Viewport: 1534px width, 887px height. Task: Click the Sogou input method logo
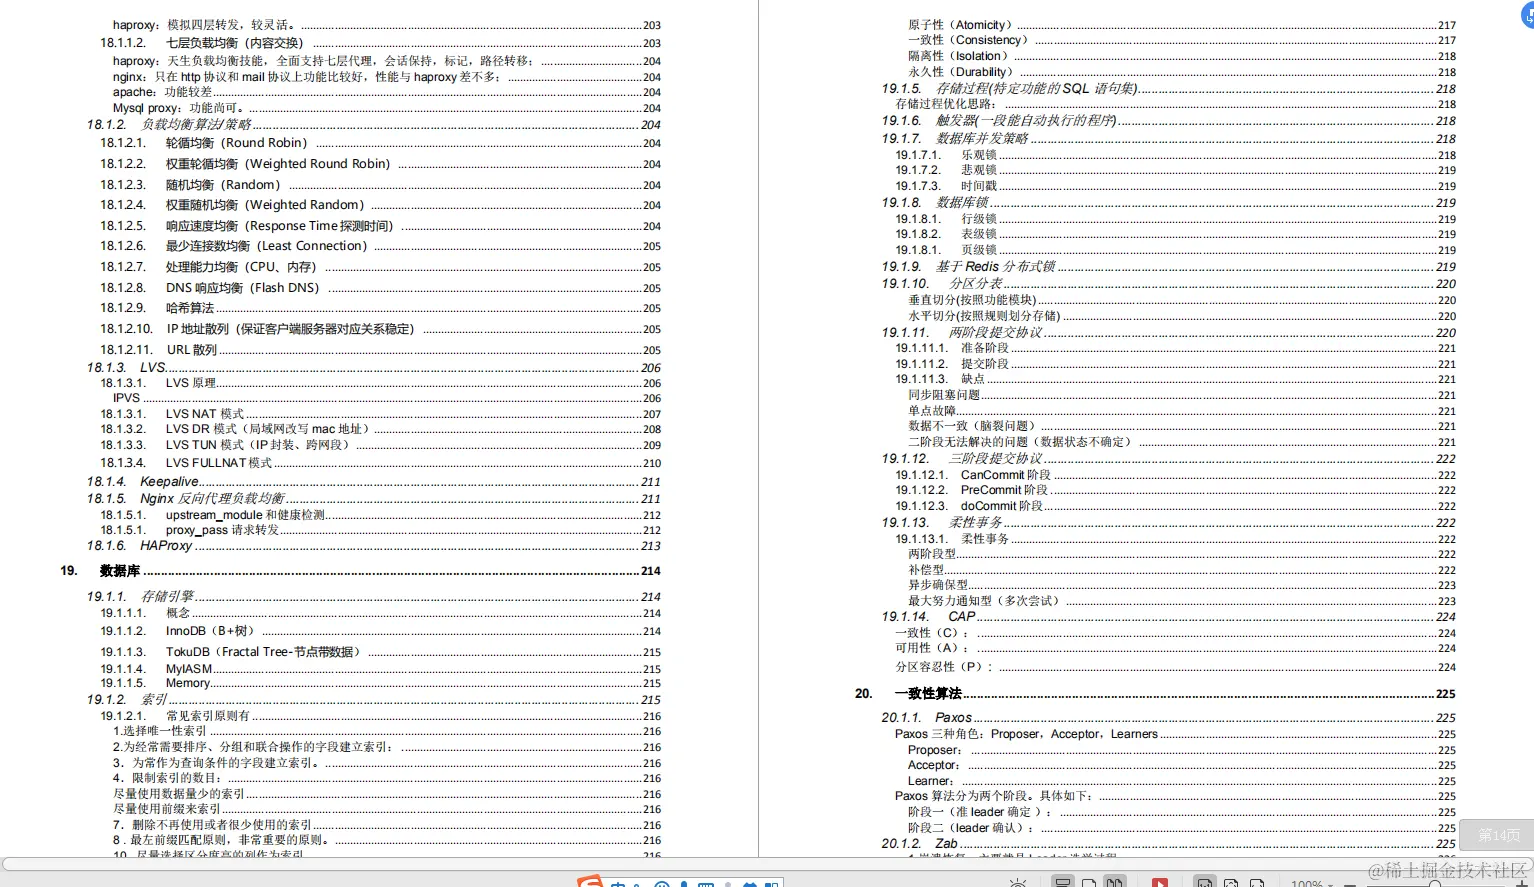[590, 881]
